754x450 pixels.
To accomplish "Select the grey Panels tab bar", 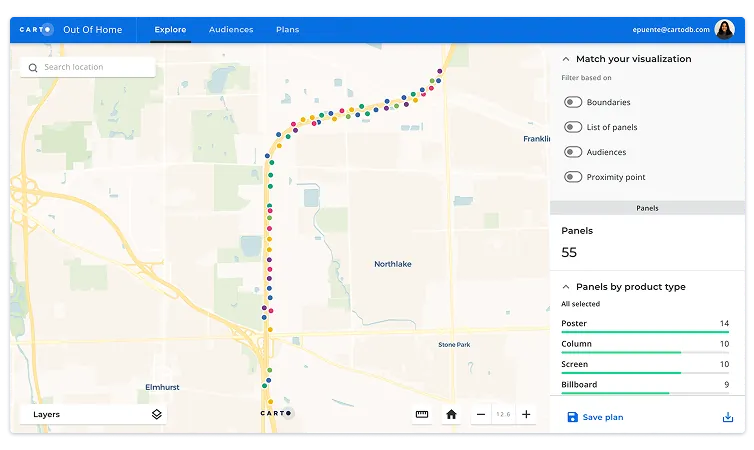I will (x=647, y=208).
